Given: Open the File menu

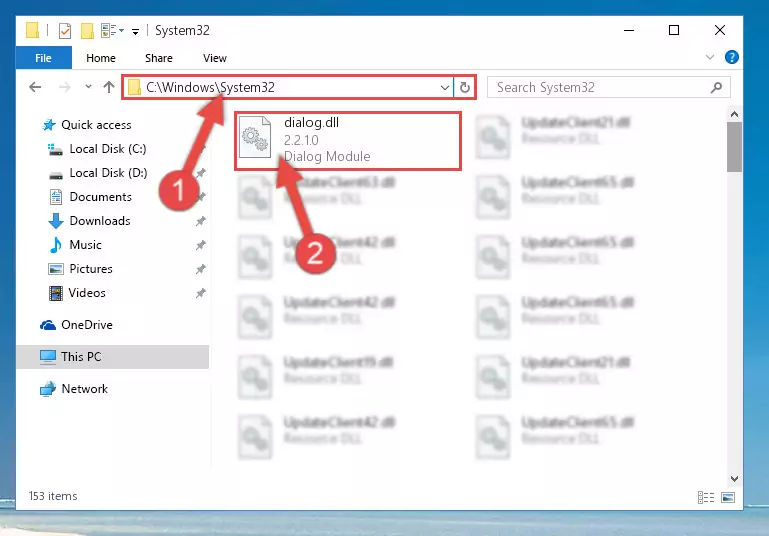Looking at the screenshot, I should click(44, 58).
